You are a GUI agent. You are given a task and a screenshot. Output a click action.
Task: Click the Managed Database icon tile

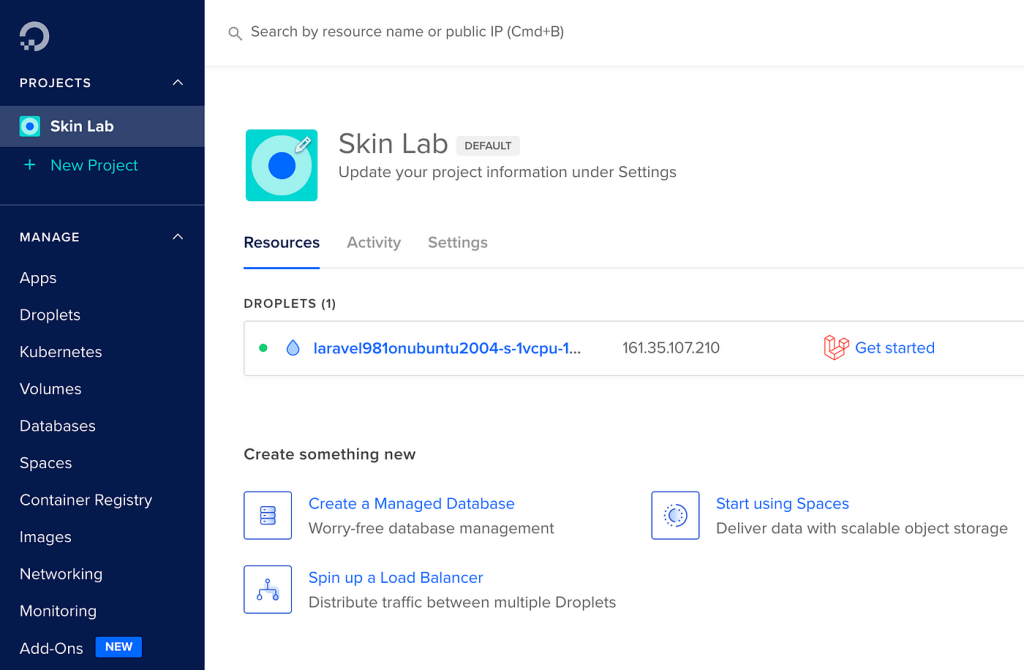(x=268, y=515)
